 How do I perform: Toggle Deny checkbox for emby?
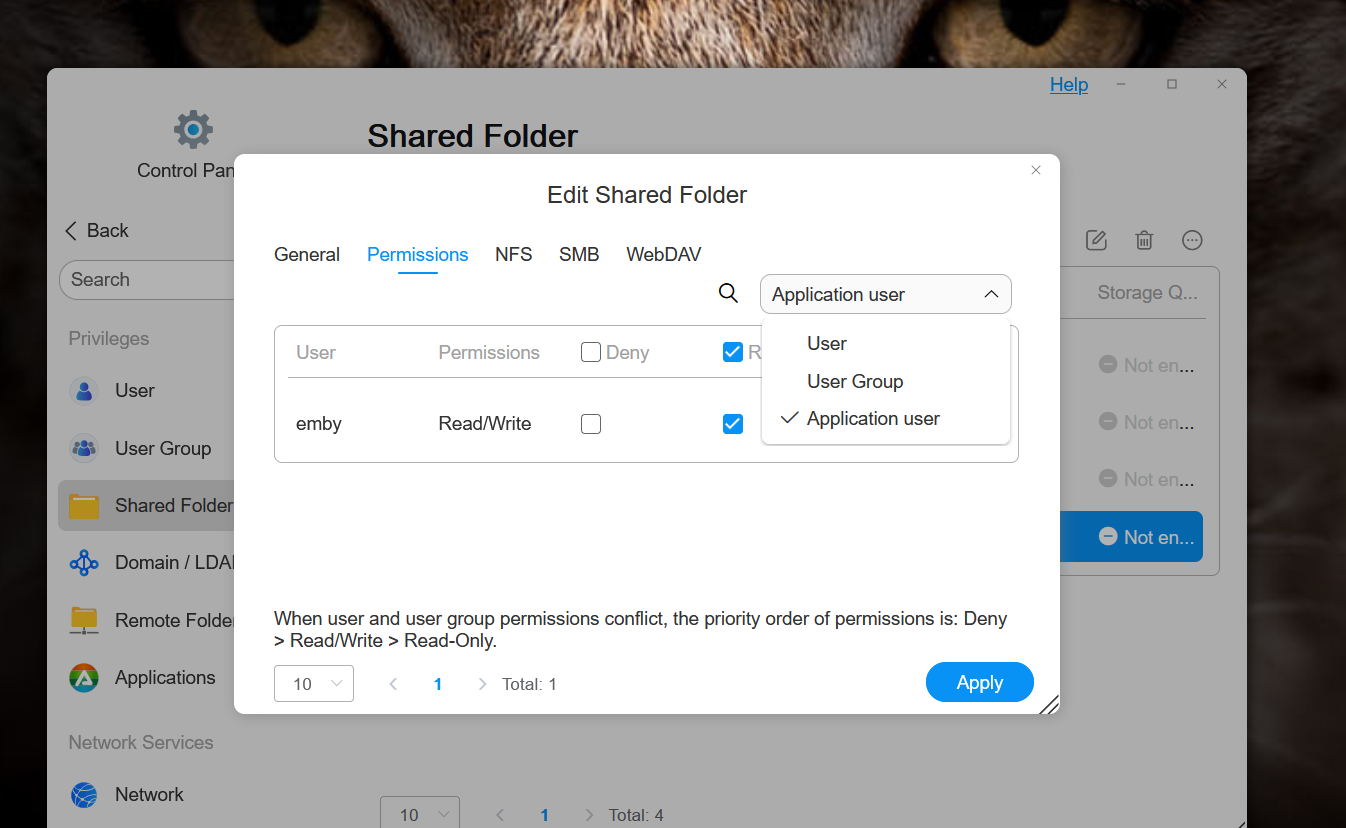click(591, 424)
